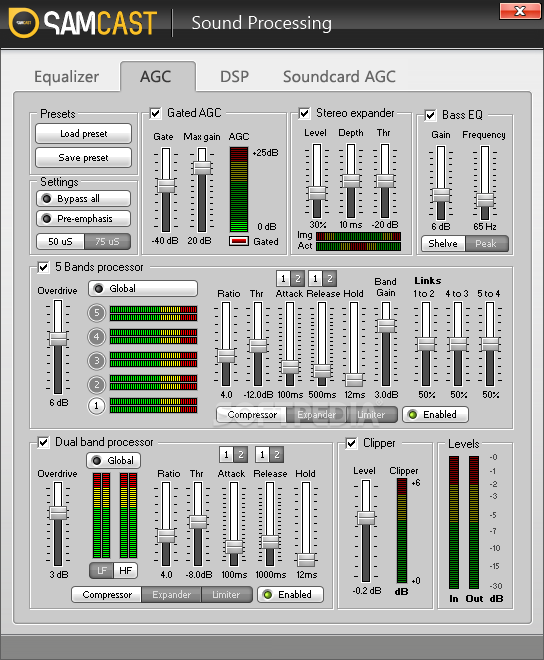
Task: Click Clipper Level slider handle
Action: tap(366, 518)
